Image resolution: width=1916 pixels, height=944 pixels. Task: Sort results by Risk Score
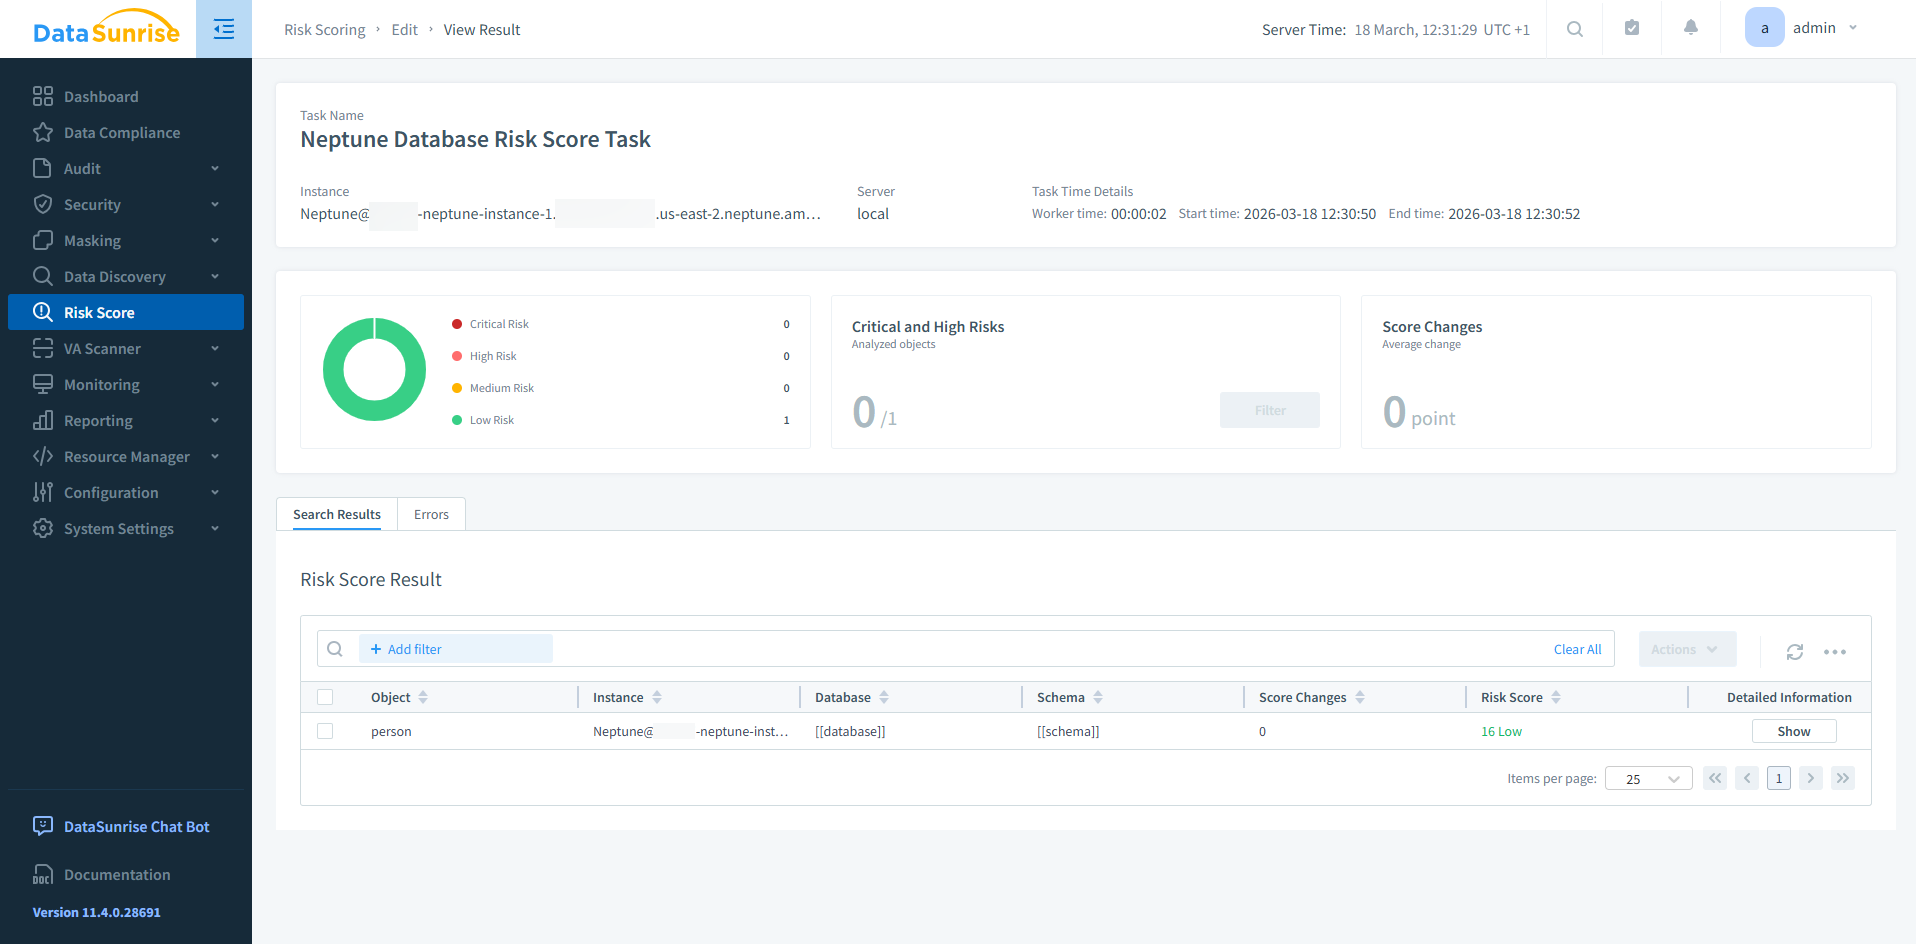(x=1557, y=697)
